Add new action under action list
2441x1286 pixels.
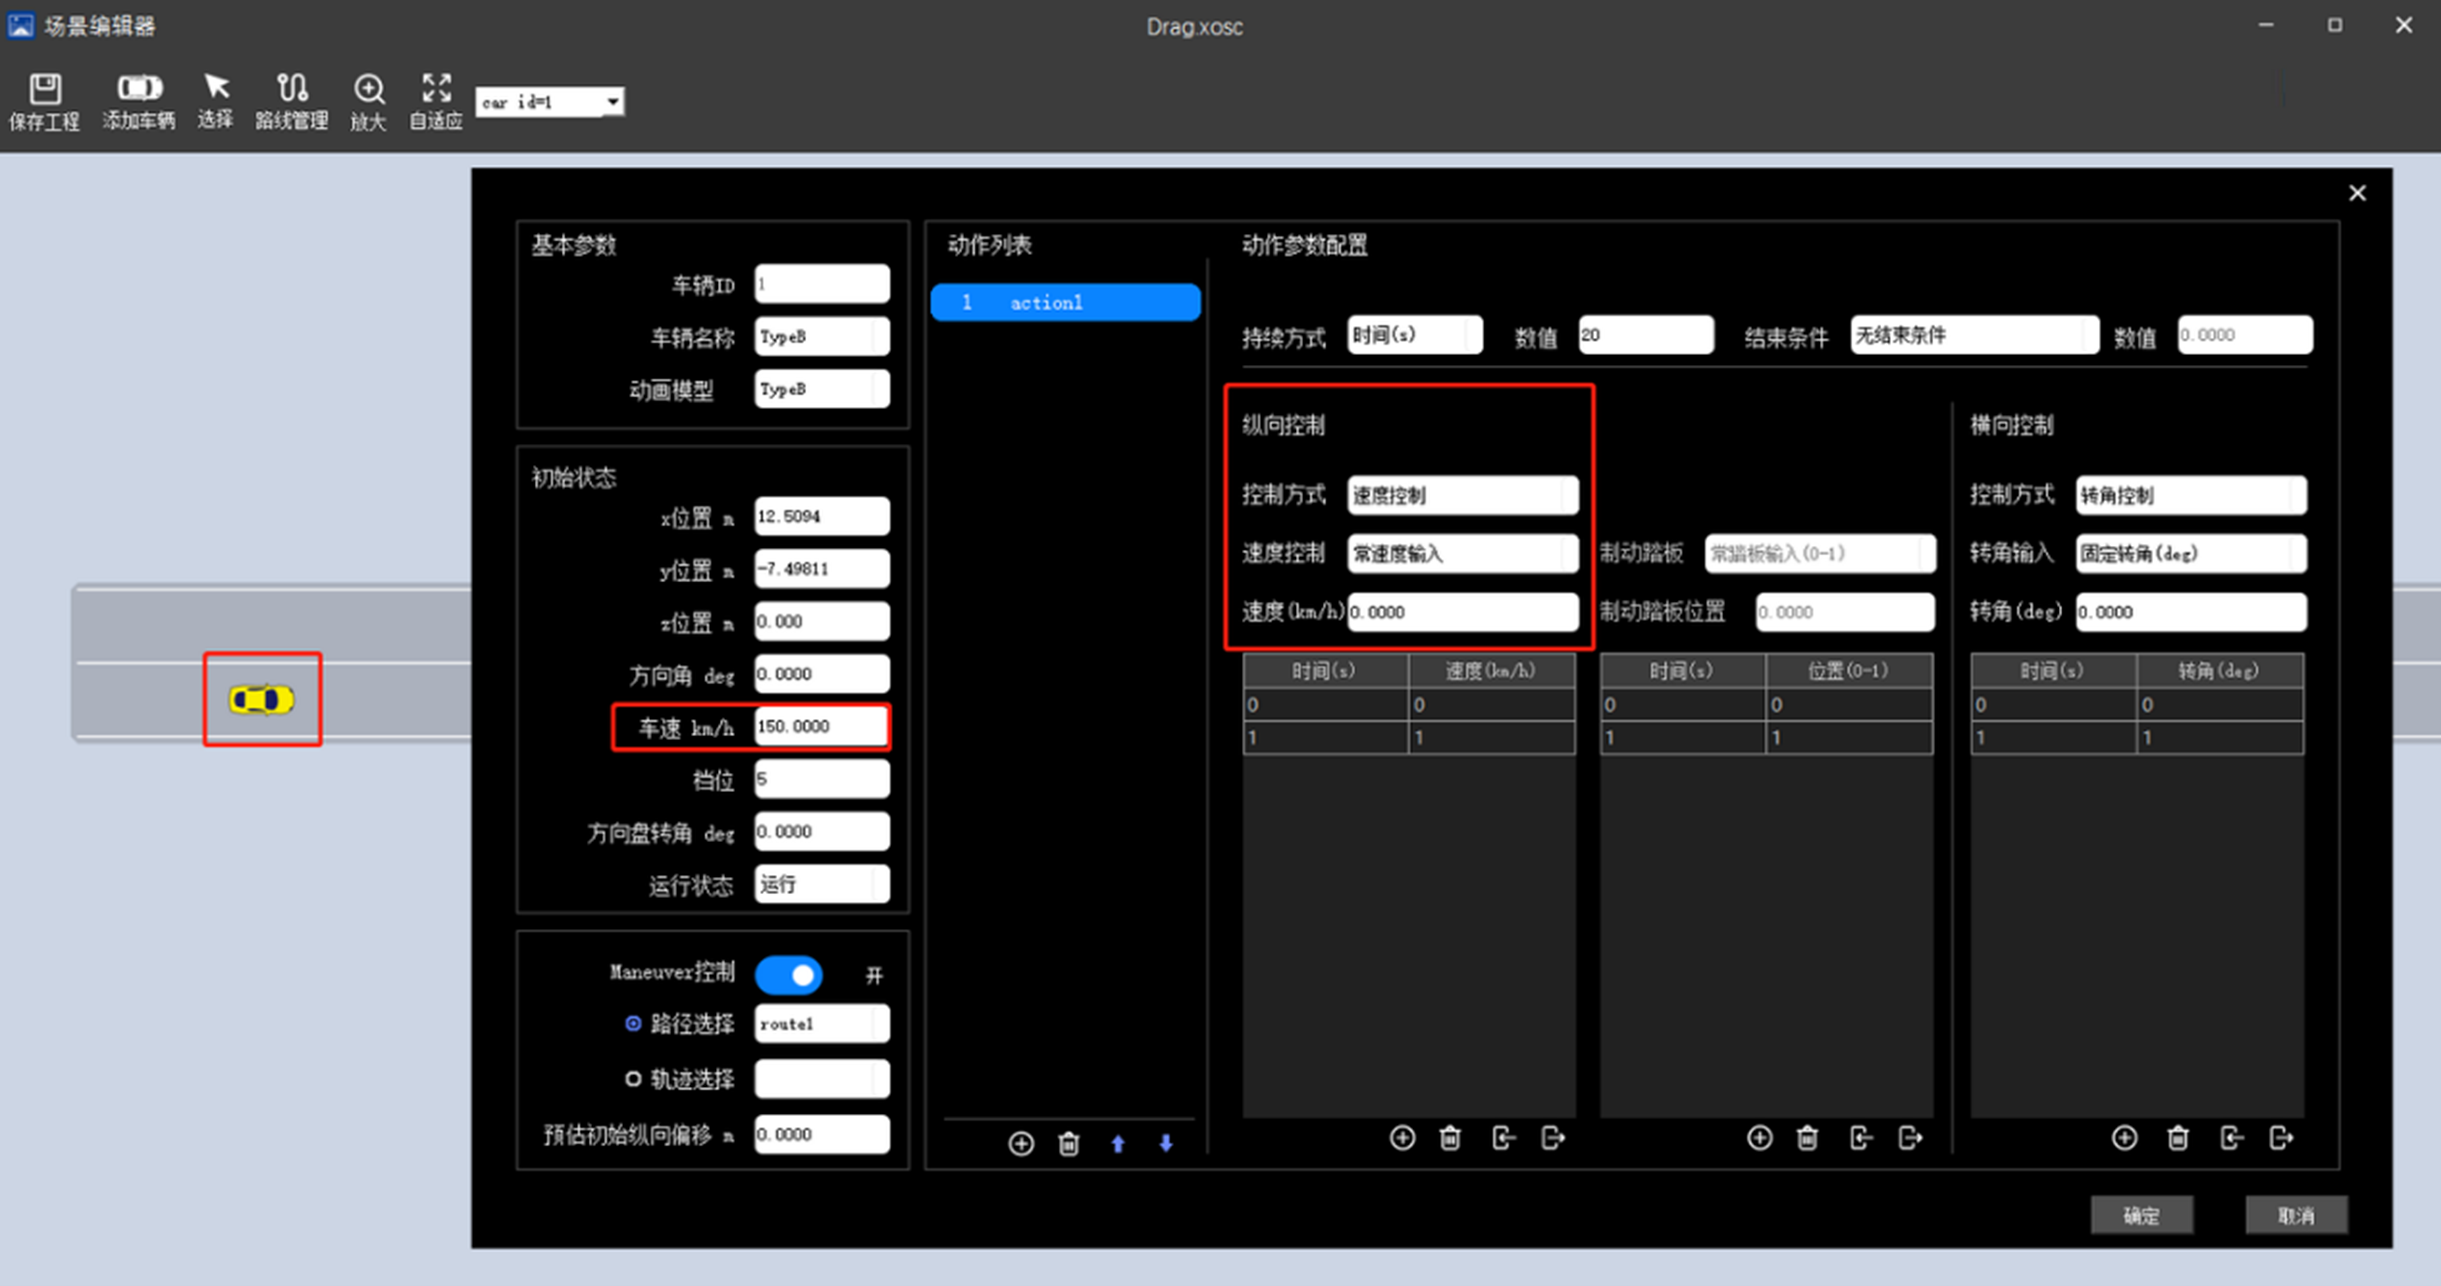(x=1020, y=1143)
